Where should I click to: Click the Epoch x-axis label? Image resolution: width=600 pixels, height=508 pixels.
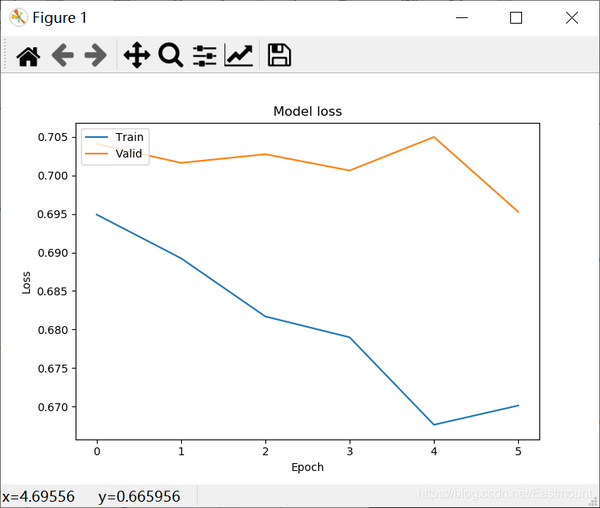click(x=308, y=467)
